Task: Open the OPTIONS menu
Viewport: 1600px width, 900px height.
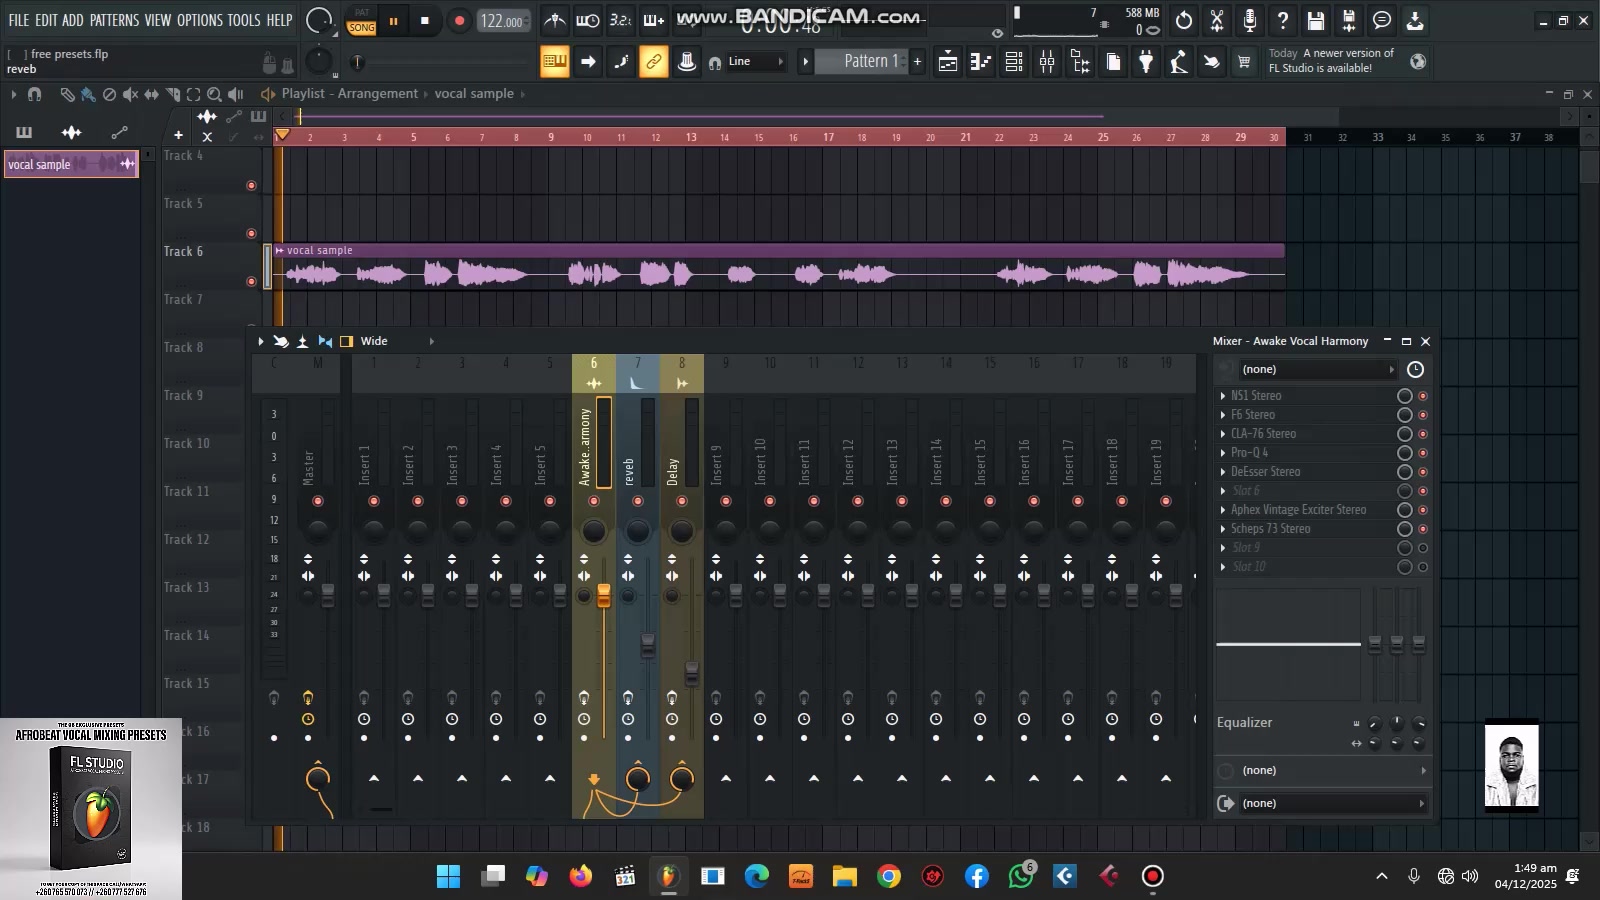Action: [x=200, y=20]
